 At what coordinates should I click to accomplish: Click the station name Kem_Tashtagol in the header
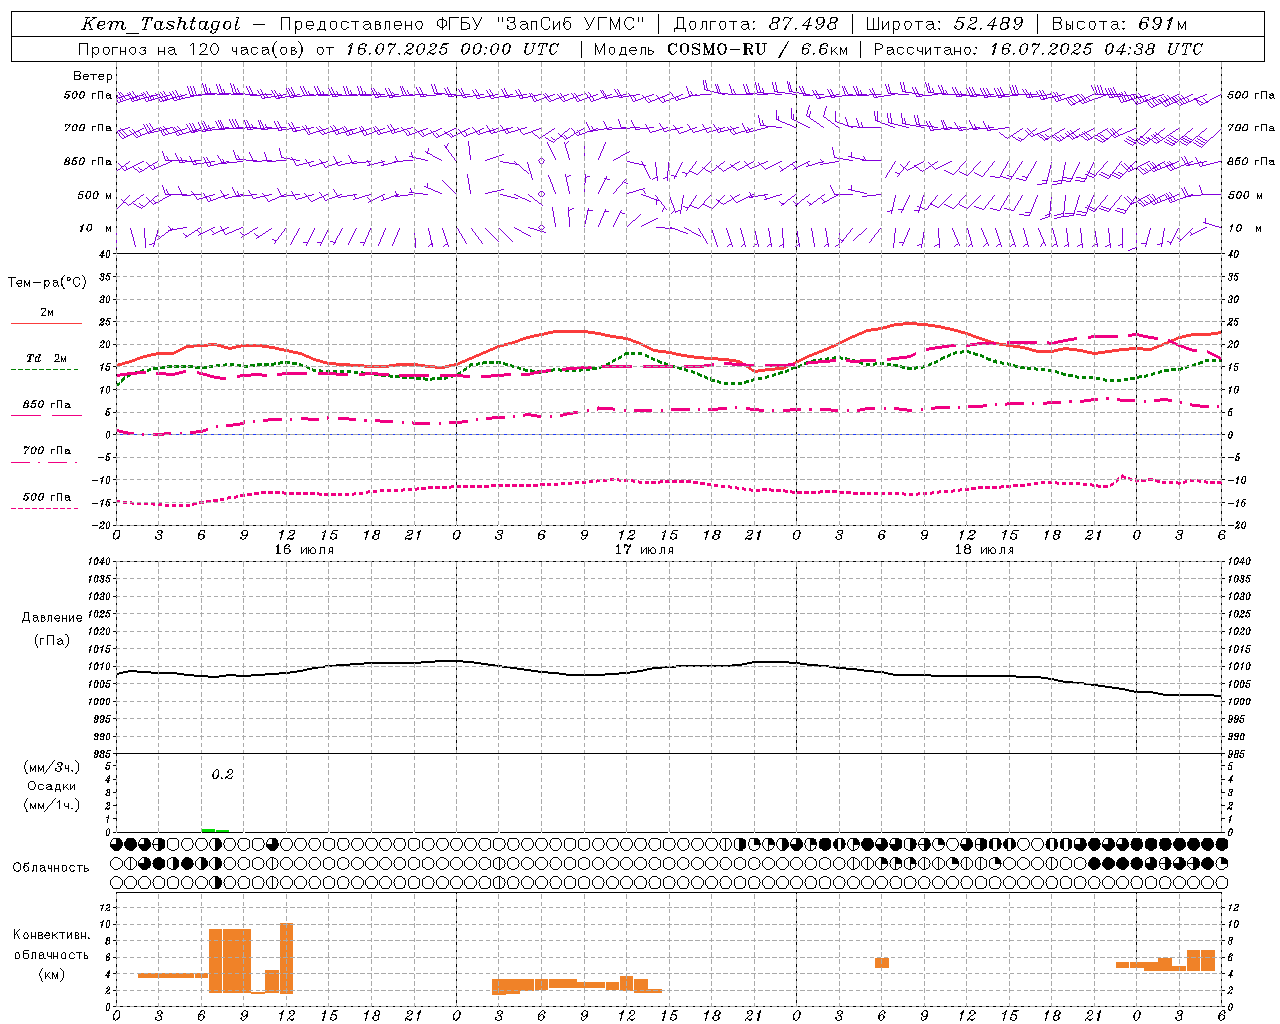pos(161,24)
